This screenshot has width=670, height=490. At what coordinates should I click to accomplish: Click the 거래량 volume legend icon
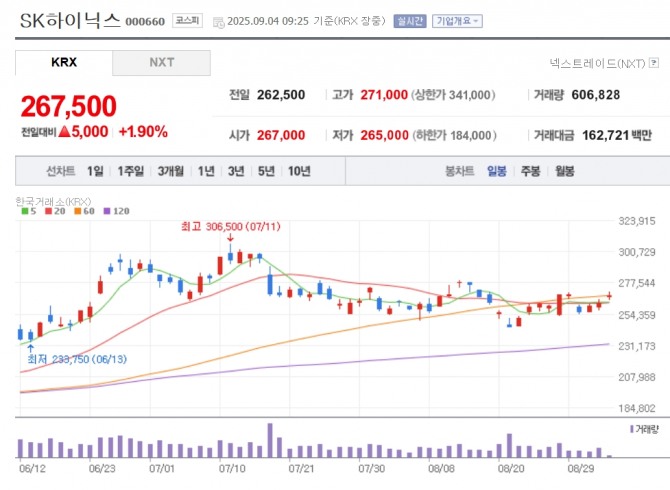(x=632, y=428)
